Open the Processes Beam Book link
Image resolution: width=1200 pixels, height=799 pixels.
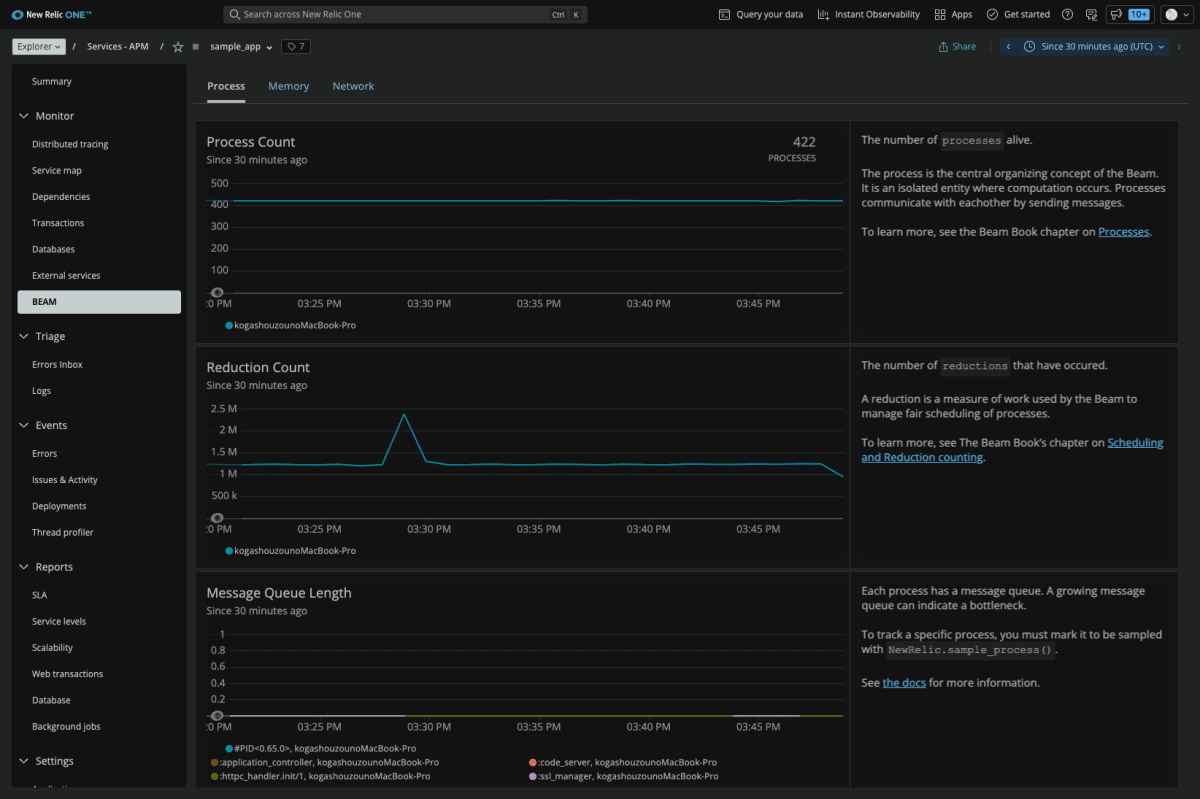1124,232
